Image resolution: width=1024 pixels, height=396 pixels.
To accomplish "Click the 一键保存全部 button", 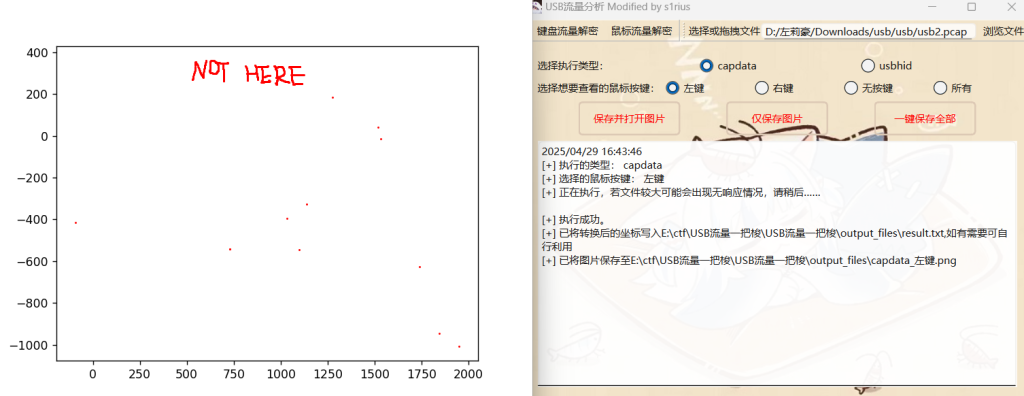I will point(925,118).
